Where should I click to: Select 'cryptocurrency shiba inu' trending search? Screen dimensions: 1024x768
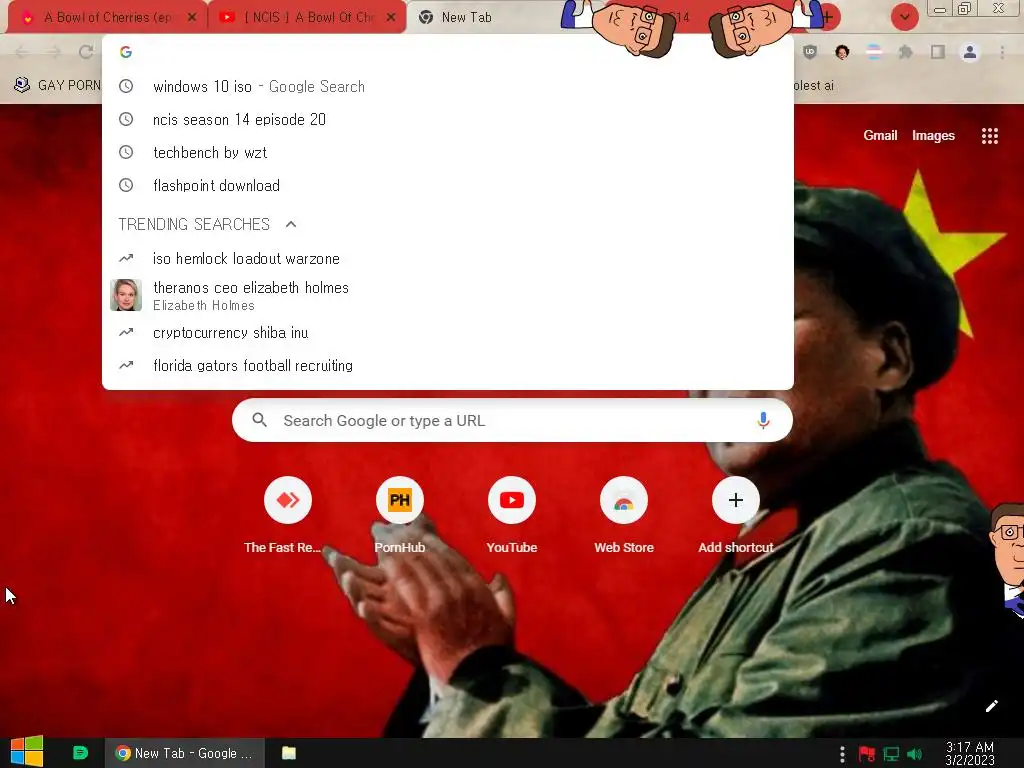pos(448,332)
